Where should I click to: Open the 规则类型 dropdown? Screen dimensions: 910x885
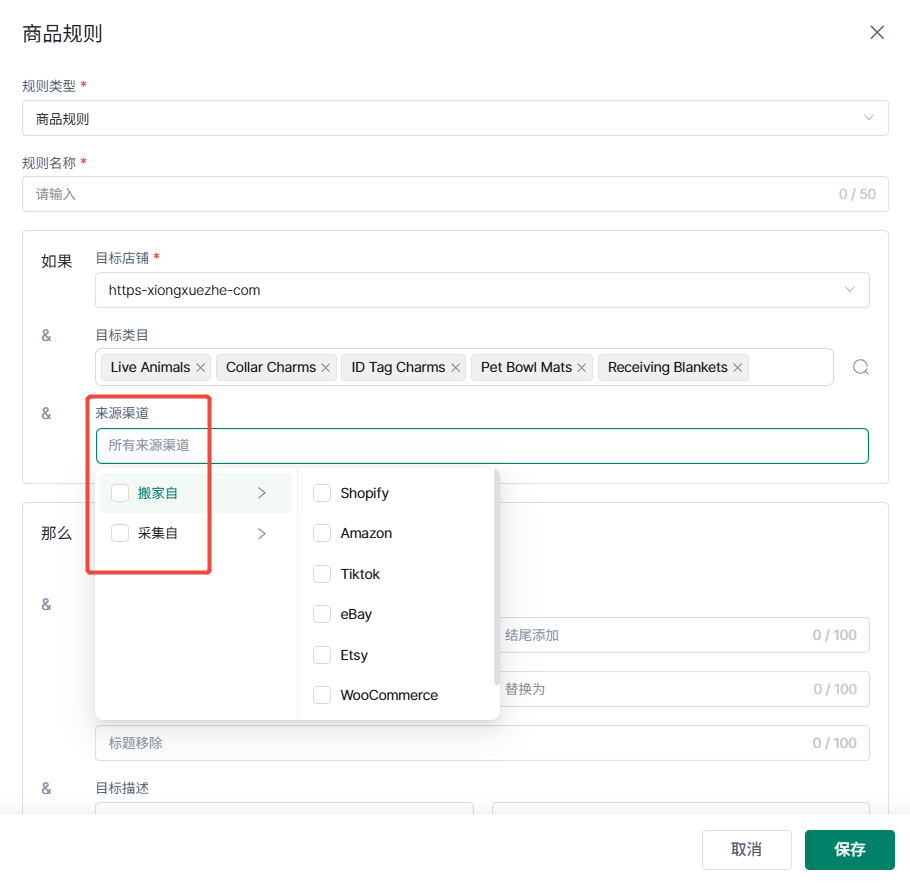[x=455, y=118]
